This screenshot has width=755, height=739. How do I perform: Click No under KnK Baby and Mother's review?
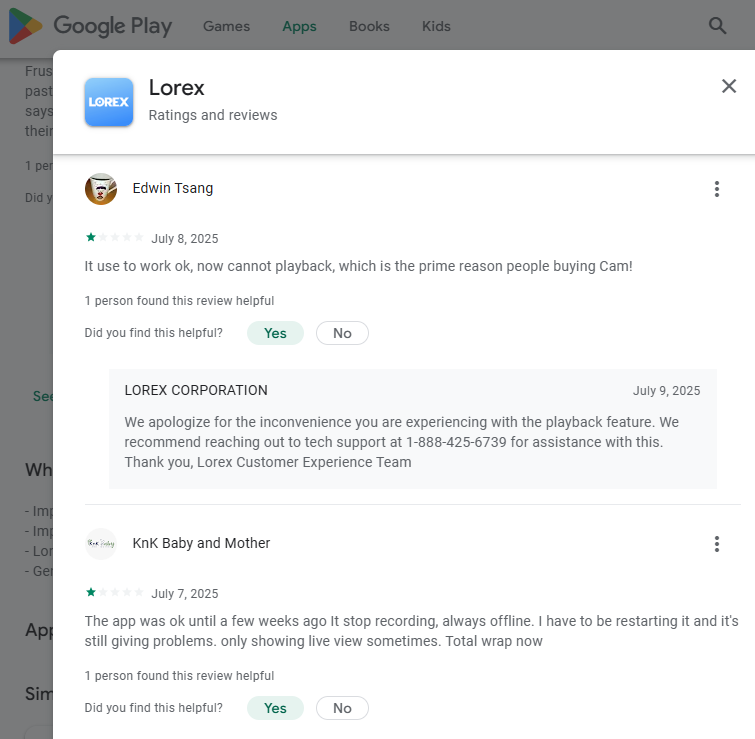click(x=342, y=708)
